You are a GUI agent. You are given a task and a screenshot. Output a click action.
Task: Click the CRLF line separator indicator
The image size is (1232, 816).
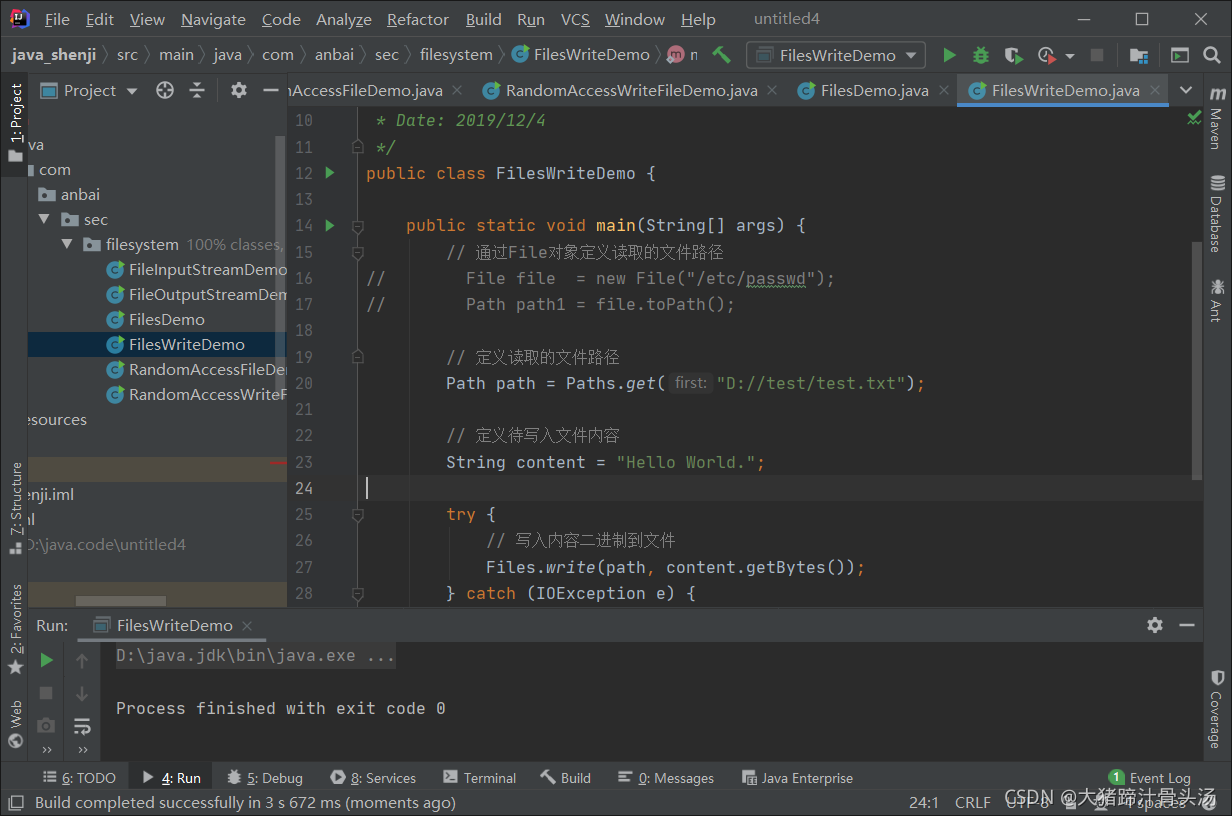coord(972,802)
